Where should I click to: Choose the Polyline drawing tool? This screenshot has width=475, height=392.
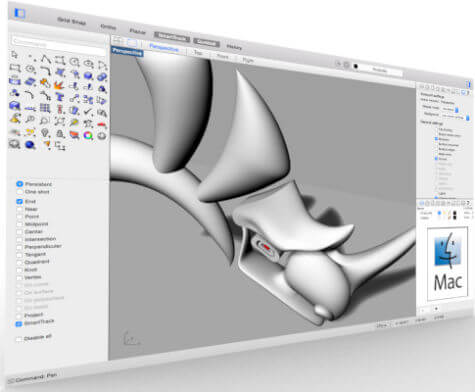pyautogui.click(x=45, y=59)
